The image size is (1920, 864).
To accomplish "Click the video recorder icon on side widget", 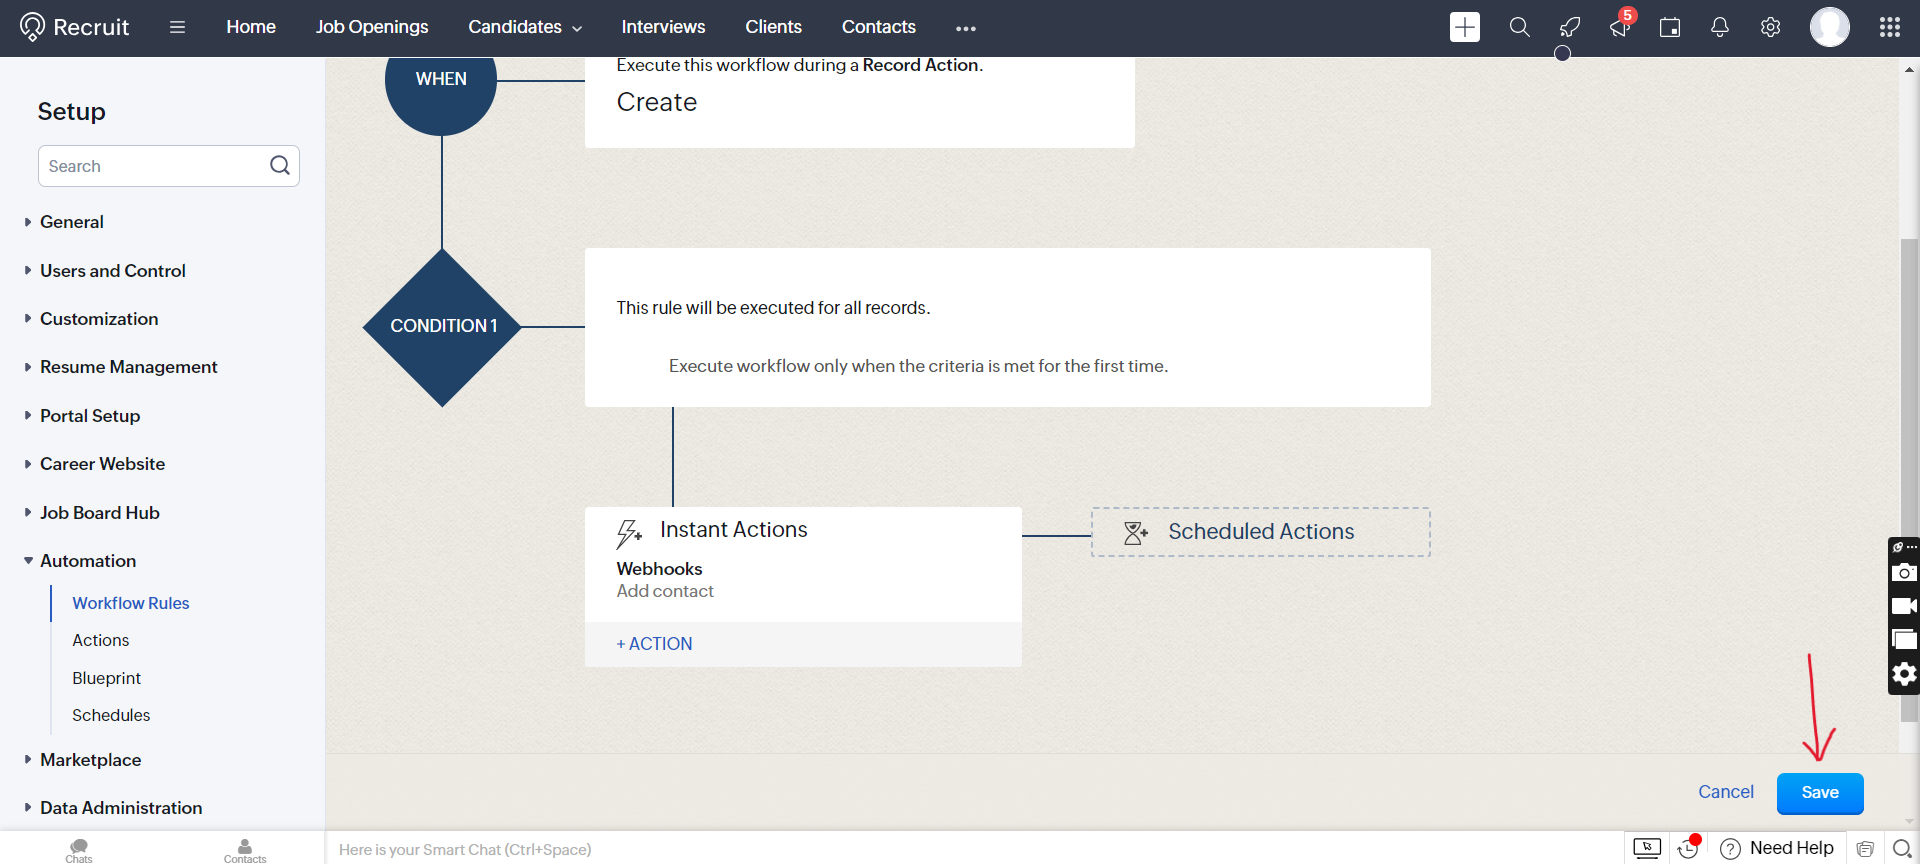I will pos(1905,606).
